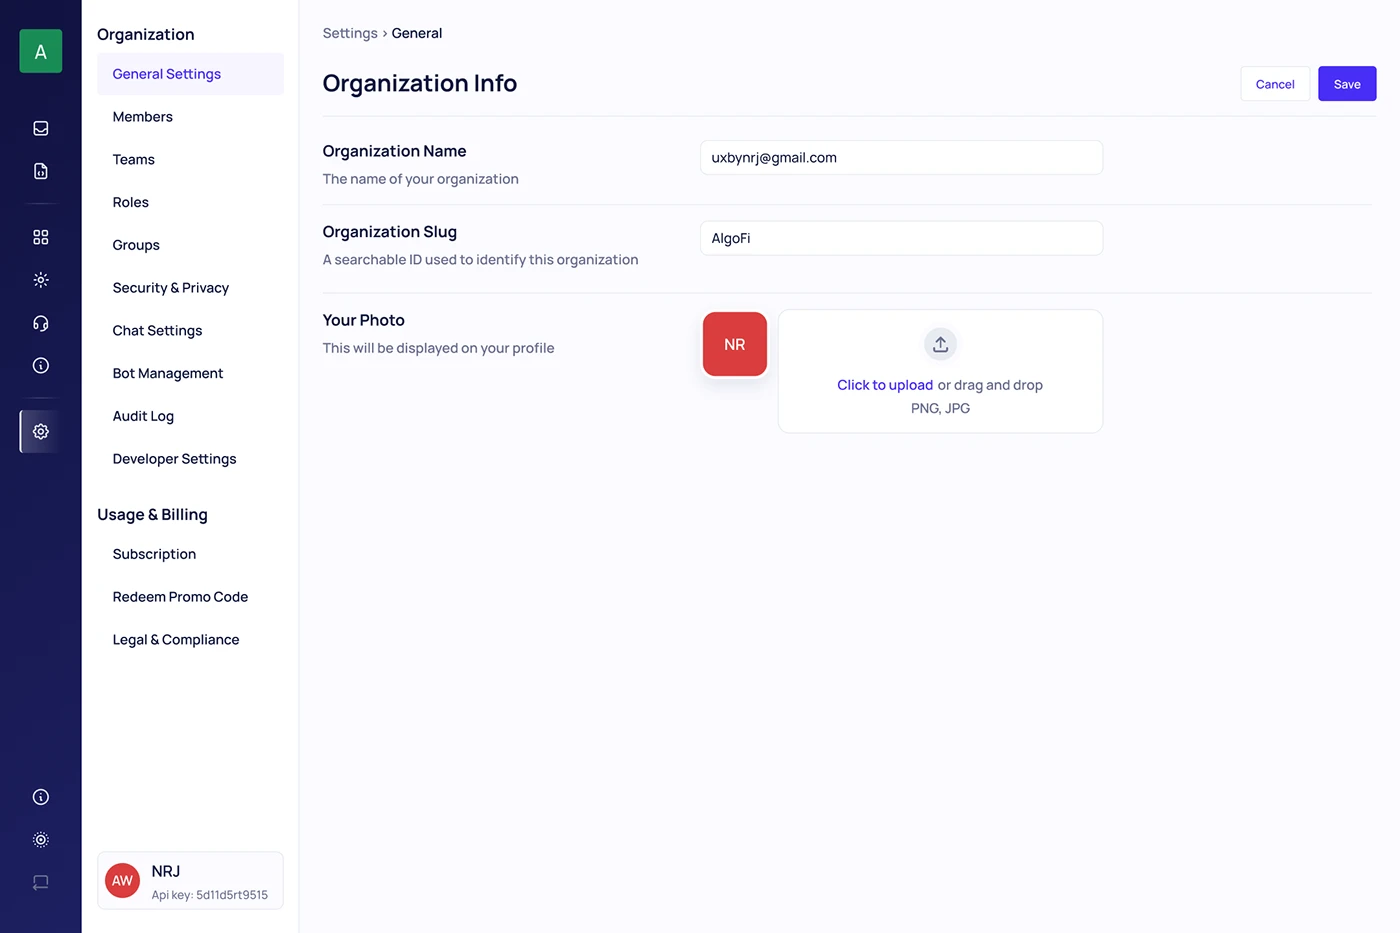The width and height of the screenshot is (1400, 933).
Task: Click the Settings breadcrumb link
Action: [x=350, y=33]
